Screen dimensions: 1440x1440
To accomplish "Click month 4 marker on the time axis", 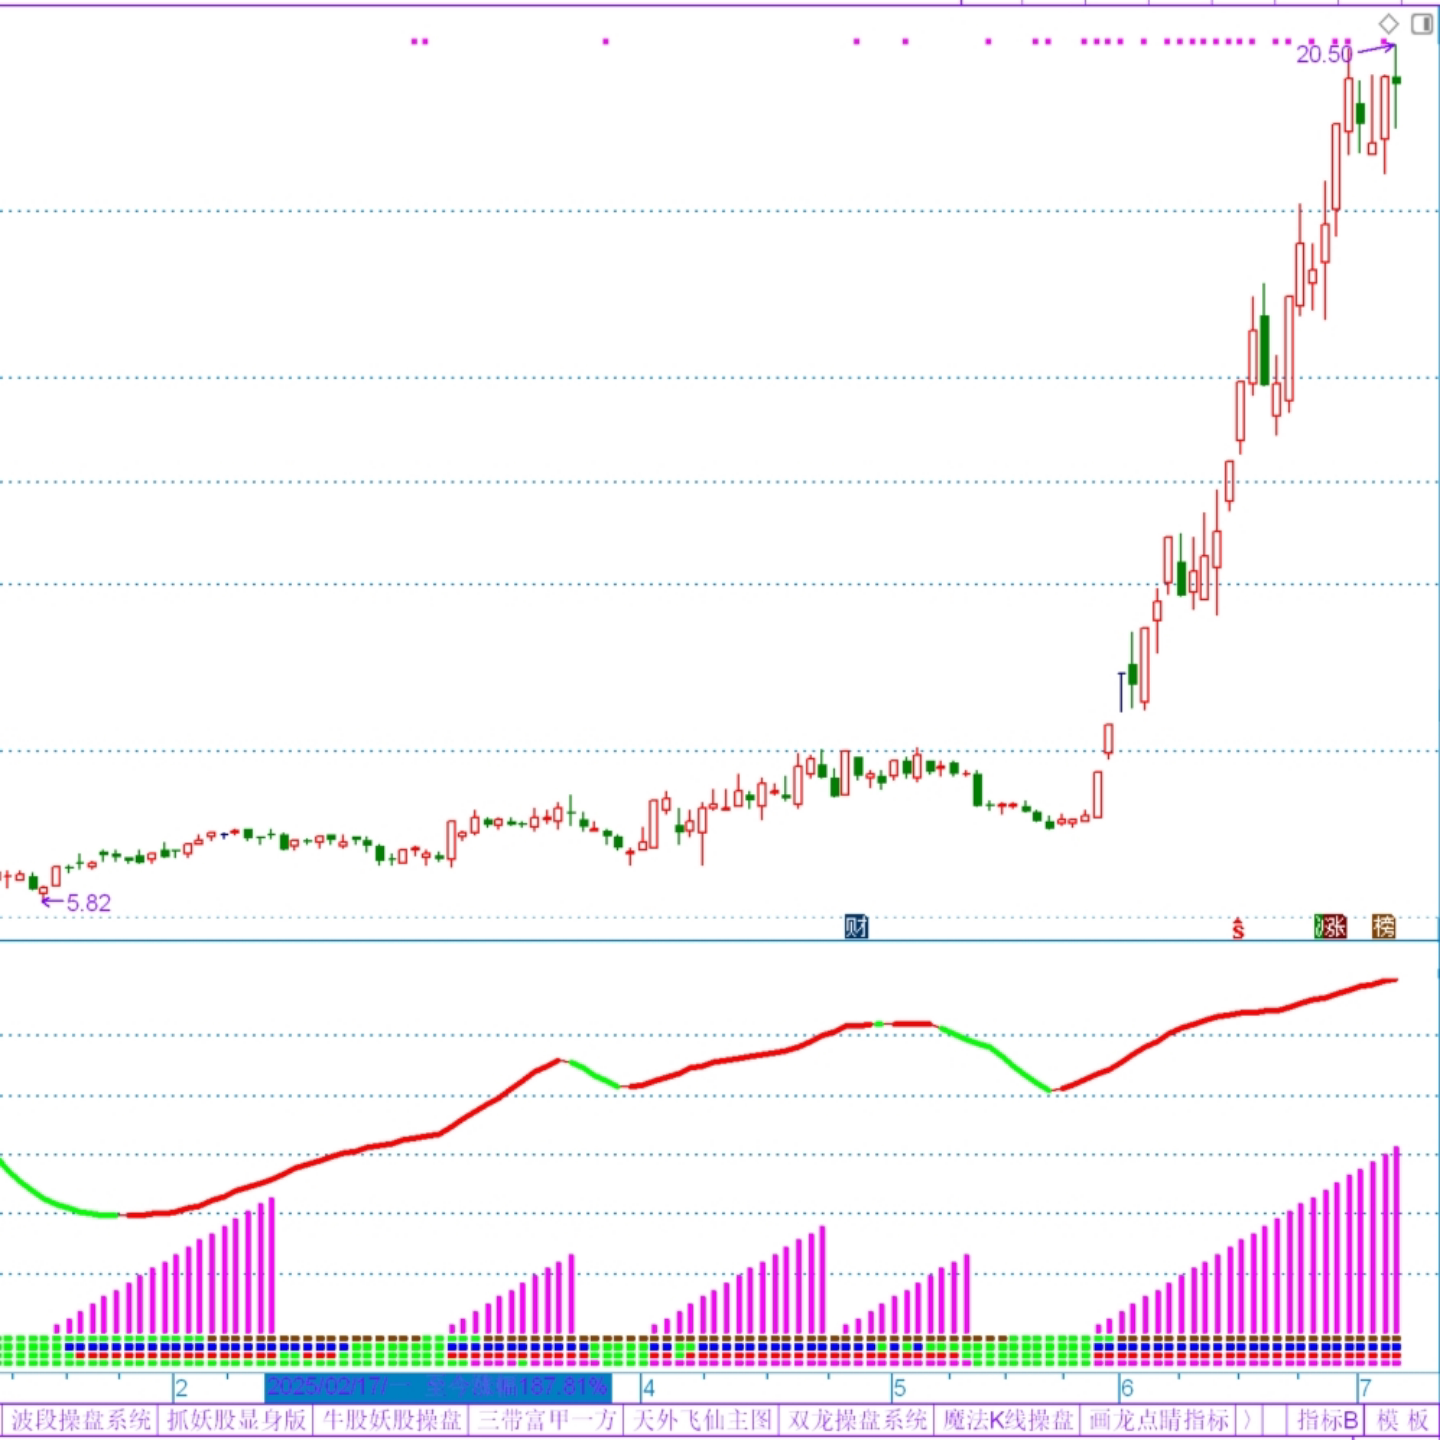I will pyautogui.click(x=648, y=1388).
